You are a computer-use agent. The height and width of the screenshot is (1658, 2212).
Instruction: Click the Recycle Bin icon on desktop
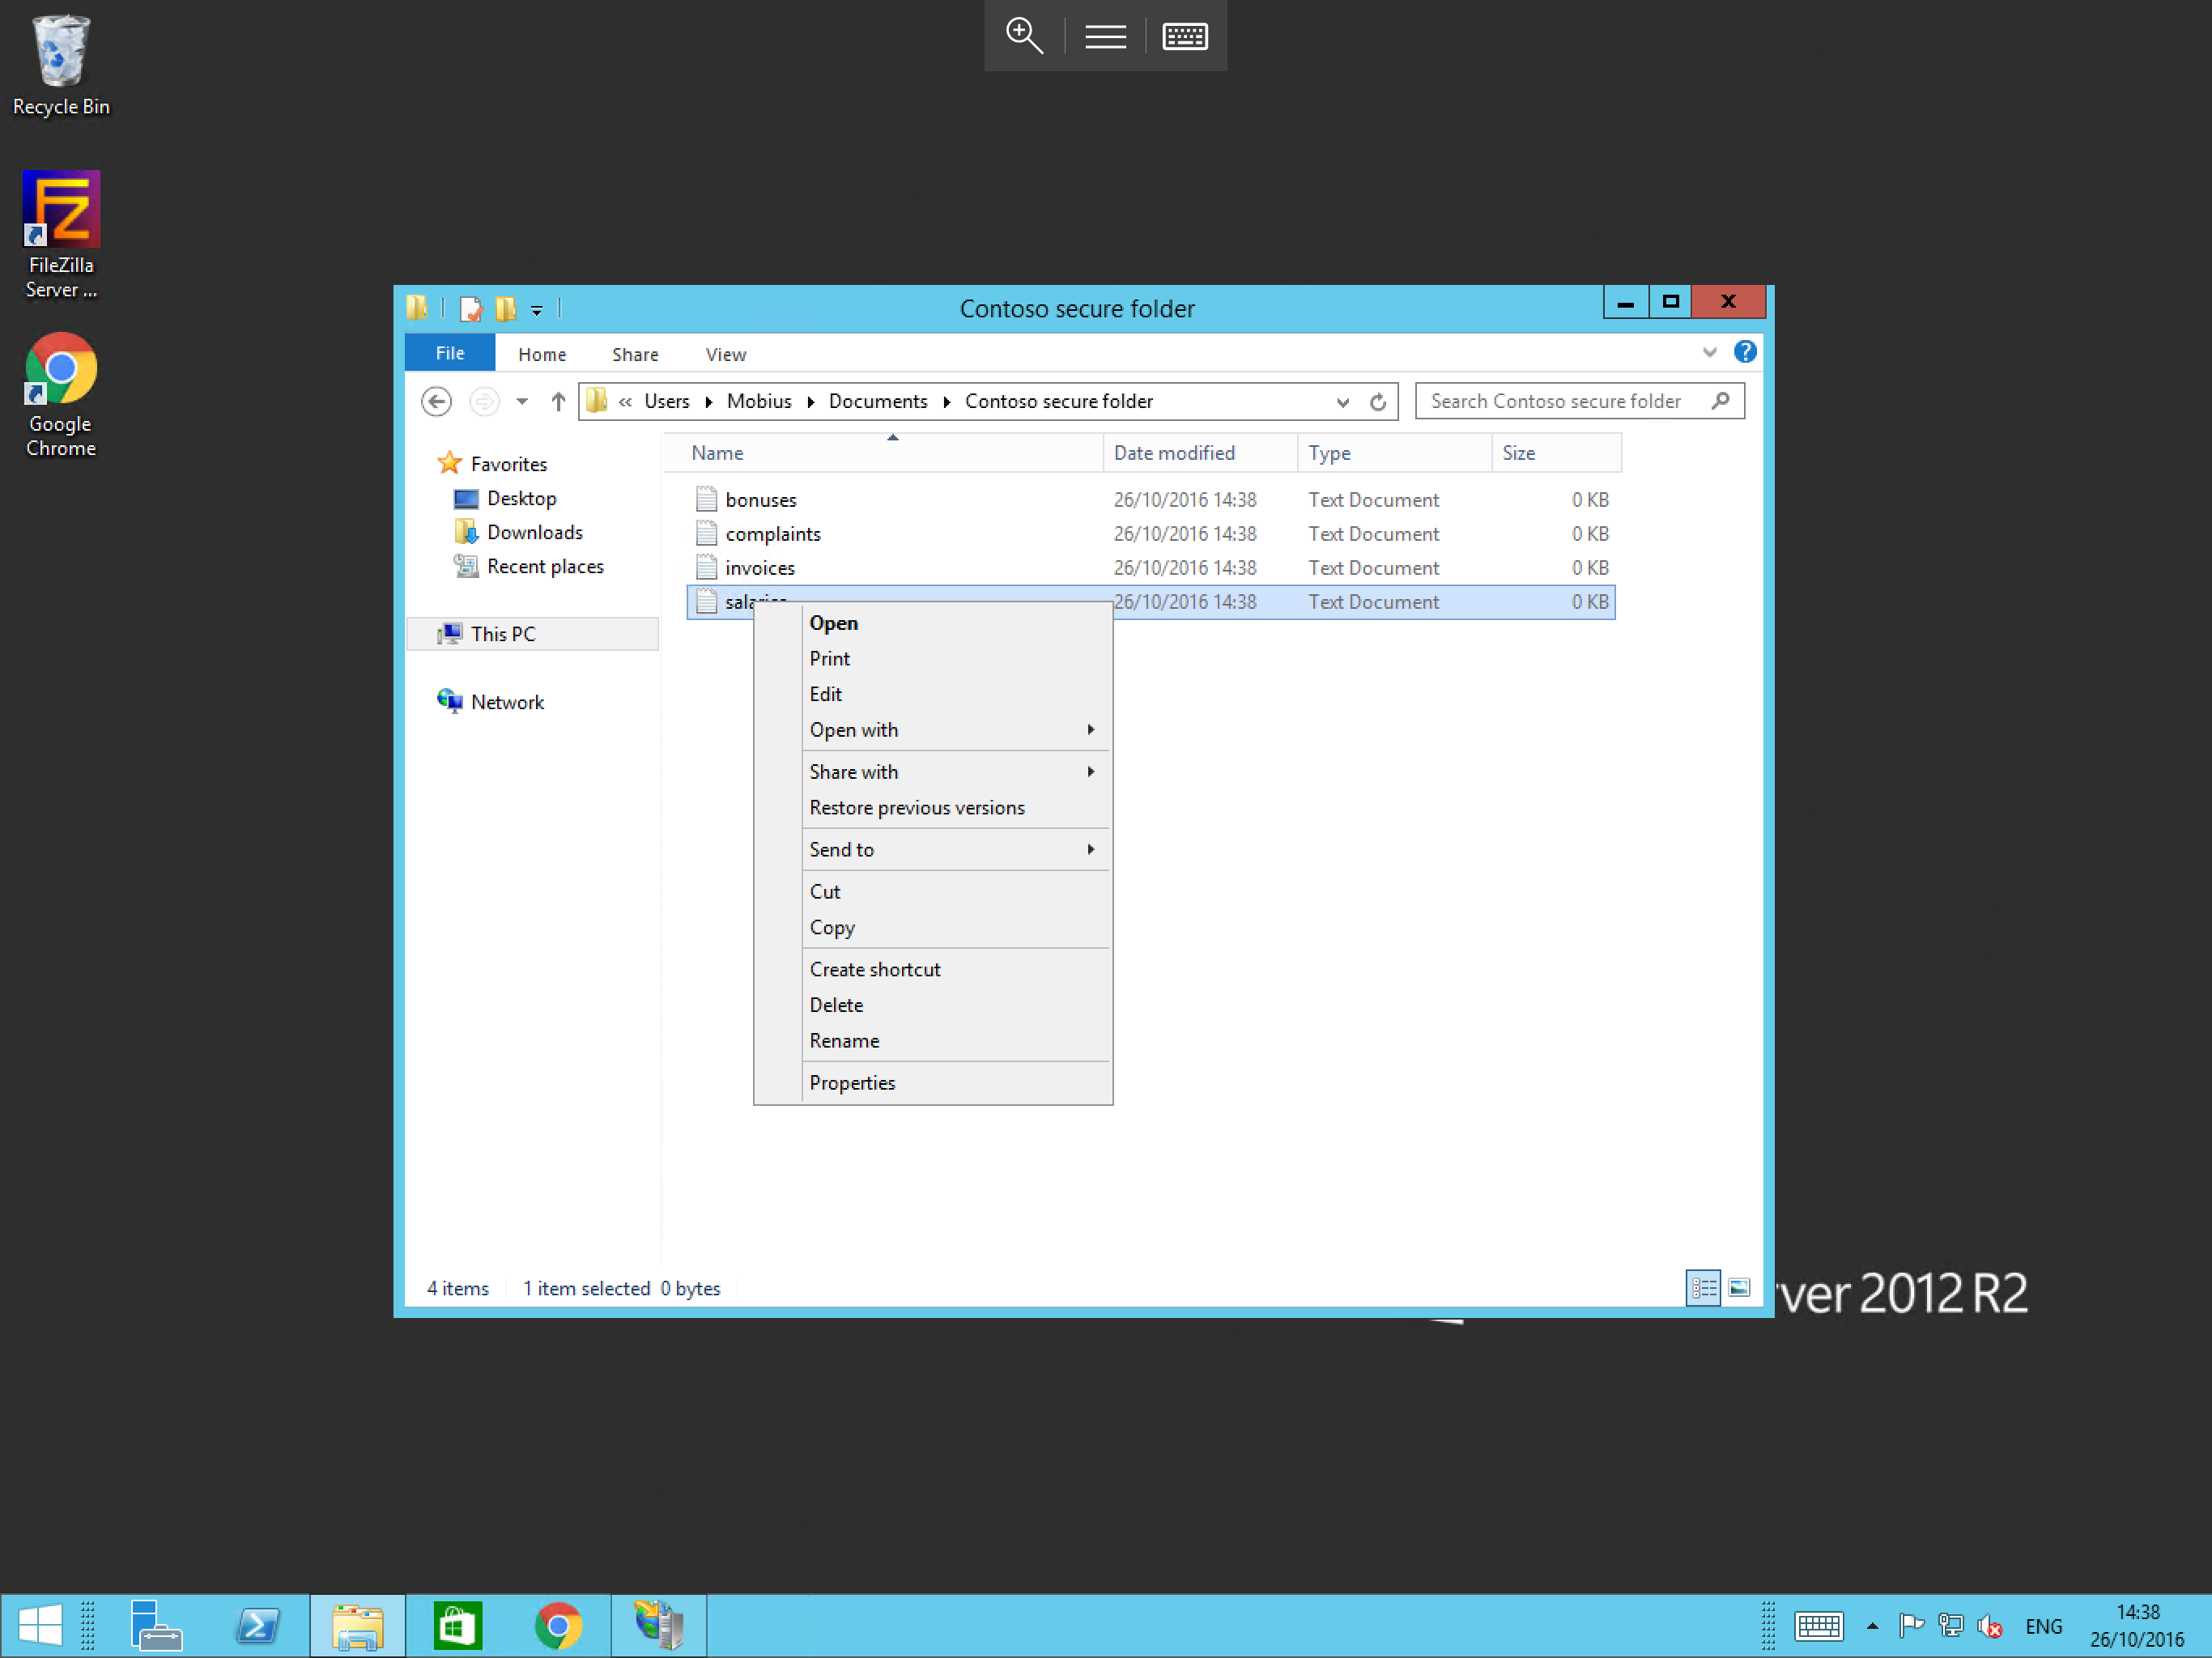(x=59, y=62)
